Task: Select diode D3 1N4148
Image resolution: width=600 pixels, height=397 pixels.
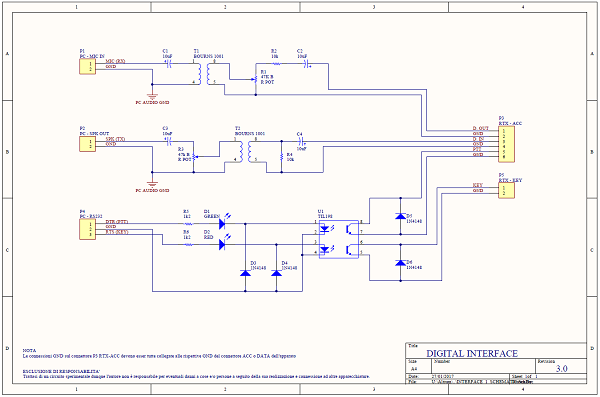Action: click(x=245, y=273)
